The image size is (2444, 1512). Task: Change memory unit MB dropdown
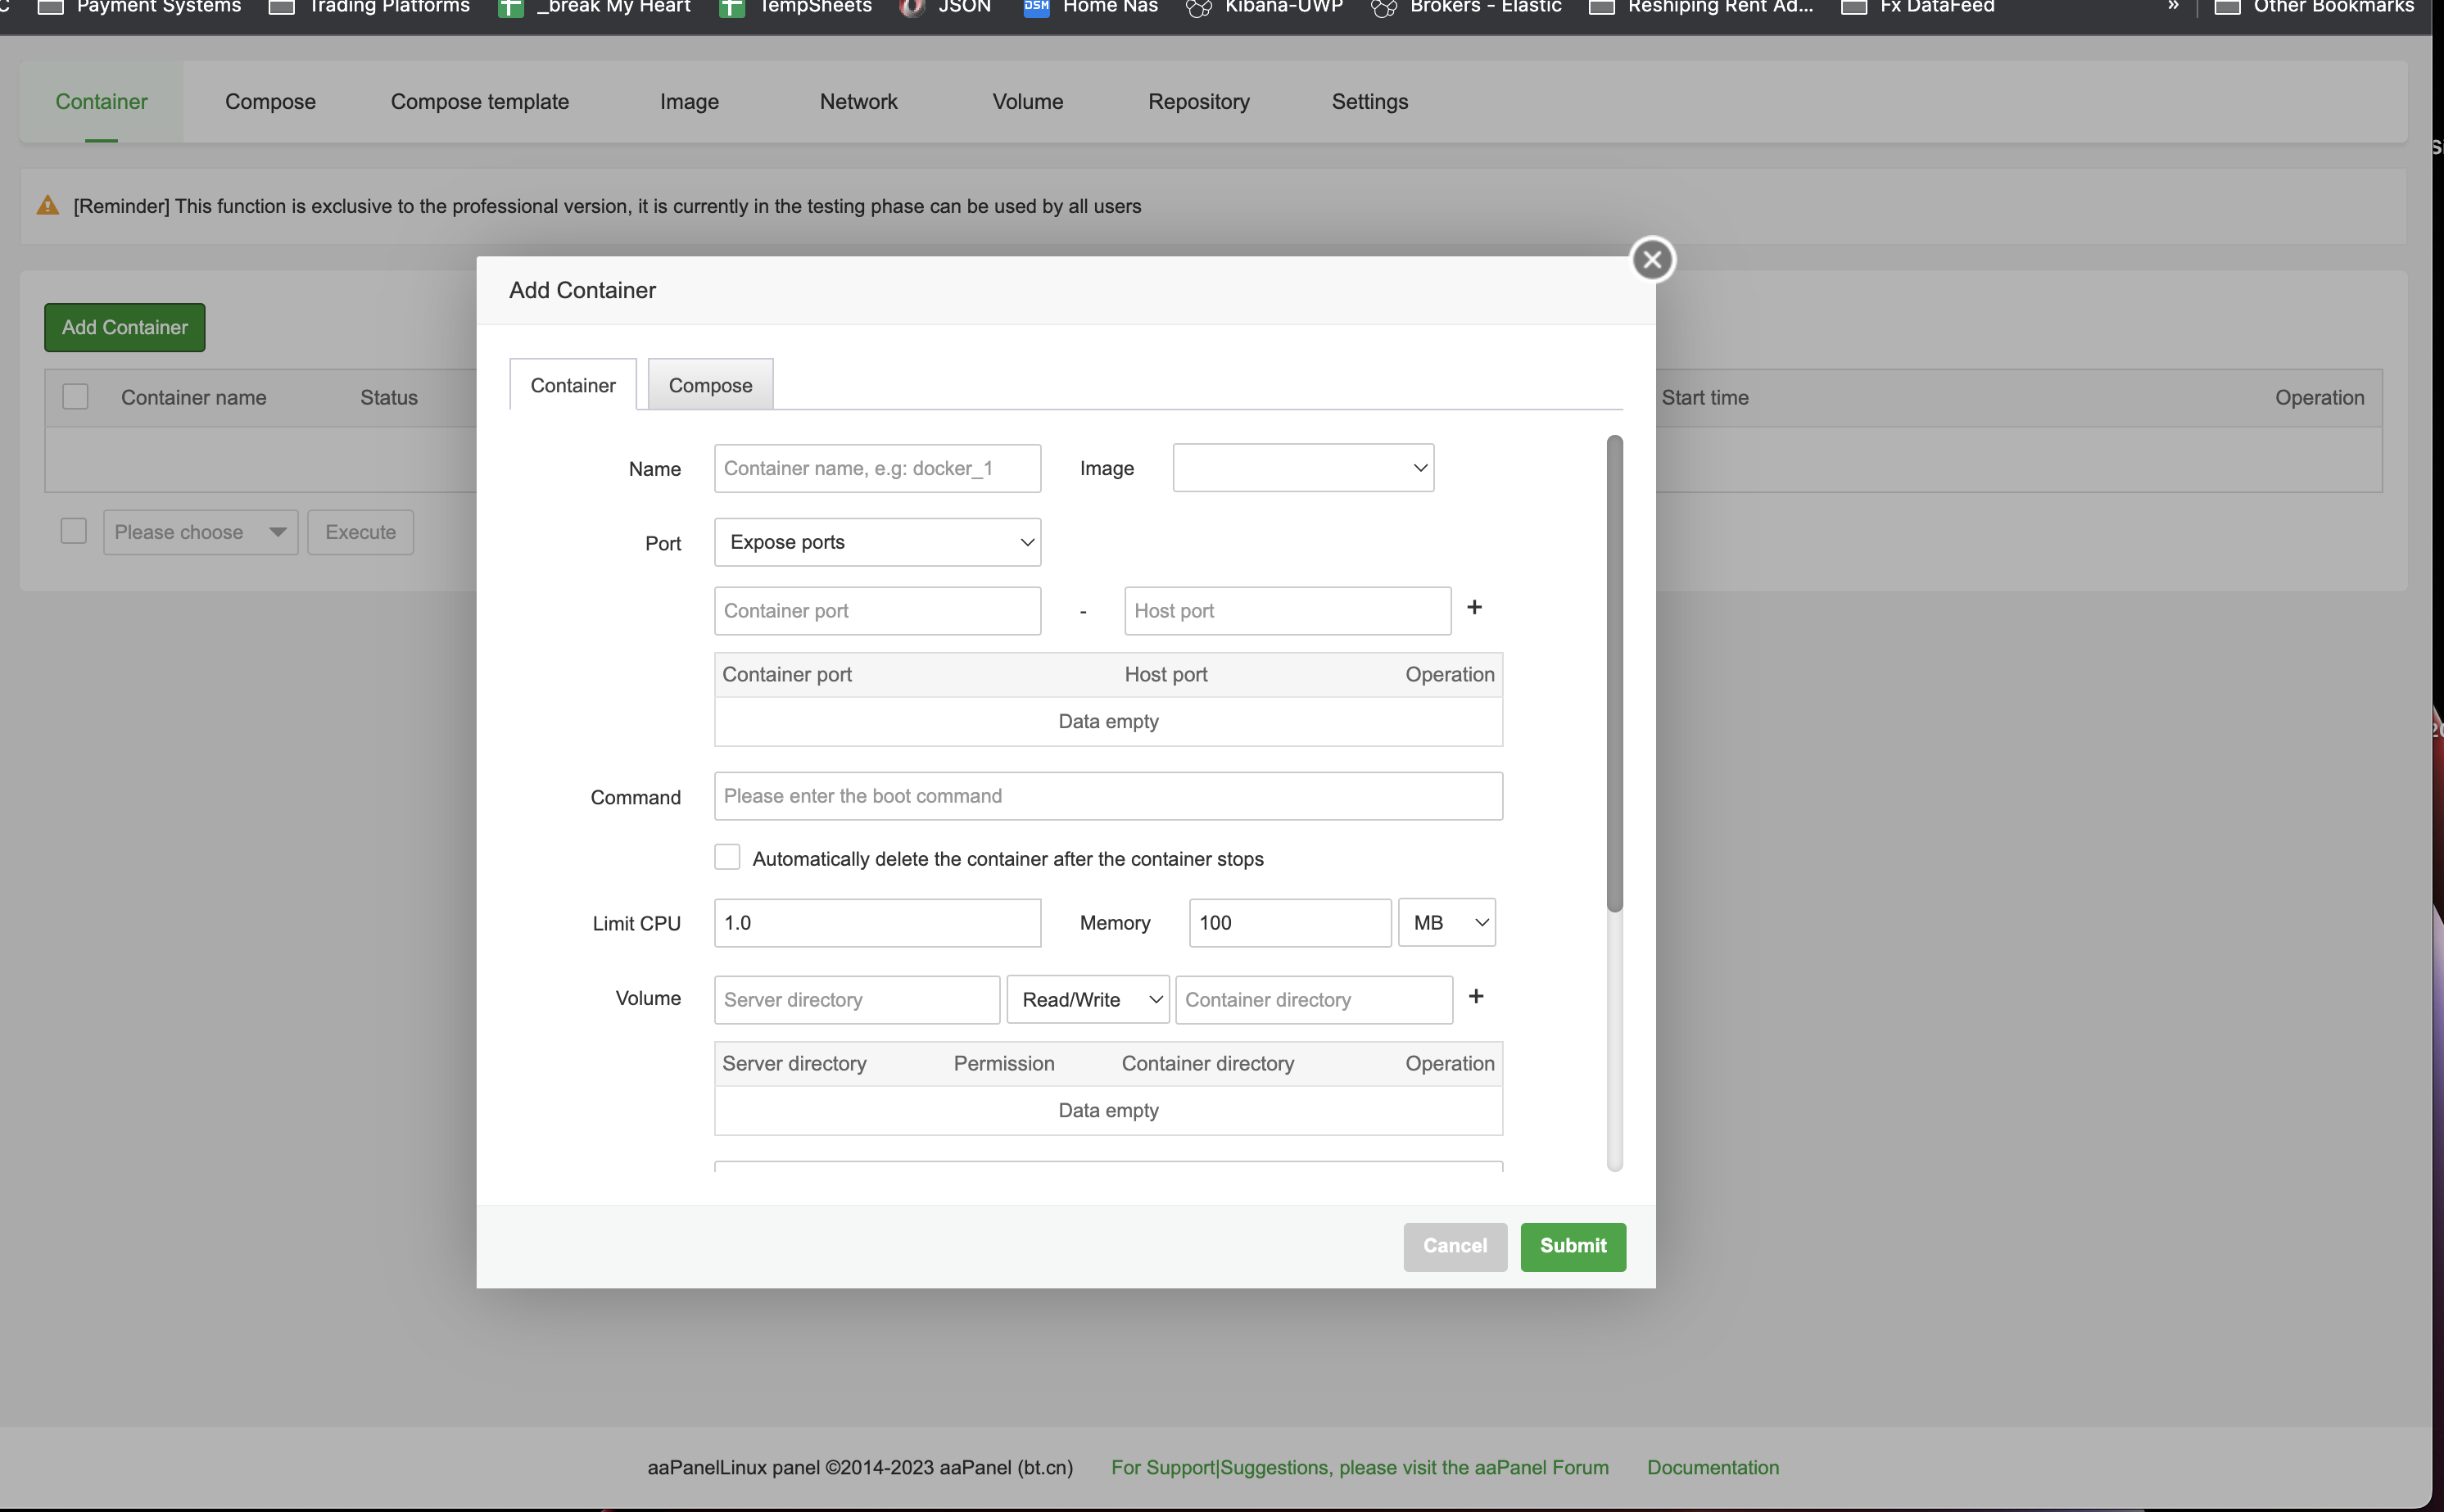(1446, 922)
